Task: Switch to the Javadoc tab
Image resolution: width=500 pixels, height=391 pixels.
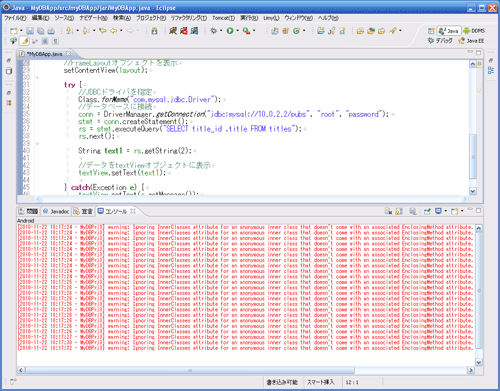Action: [x=56, y=211]
